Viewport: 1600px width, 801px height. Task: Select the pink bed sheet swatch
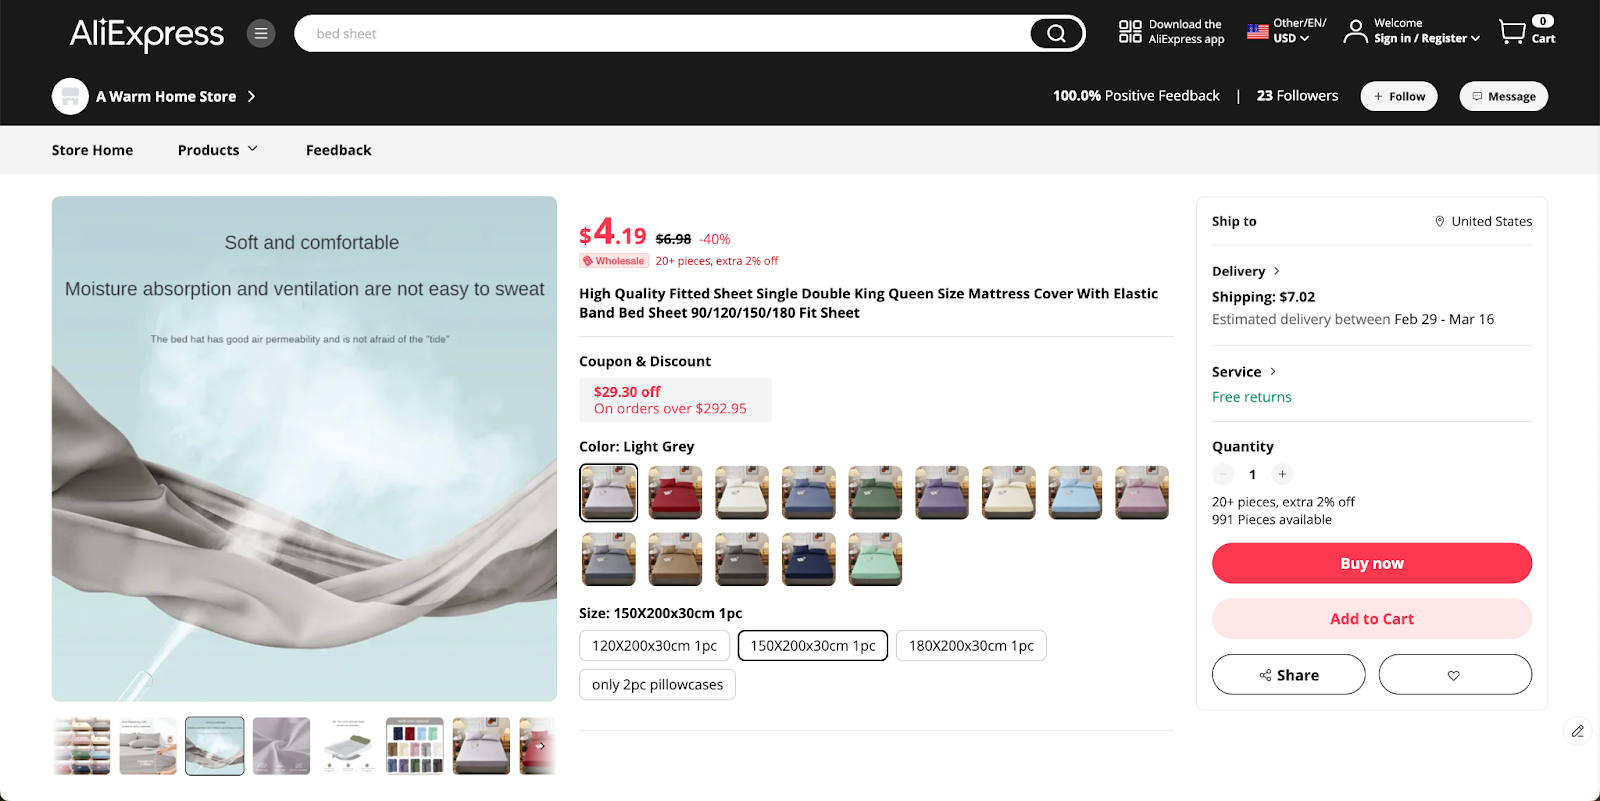pyautogui.click(x=1142, y=492)
